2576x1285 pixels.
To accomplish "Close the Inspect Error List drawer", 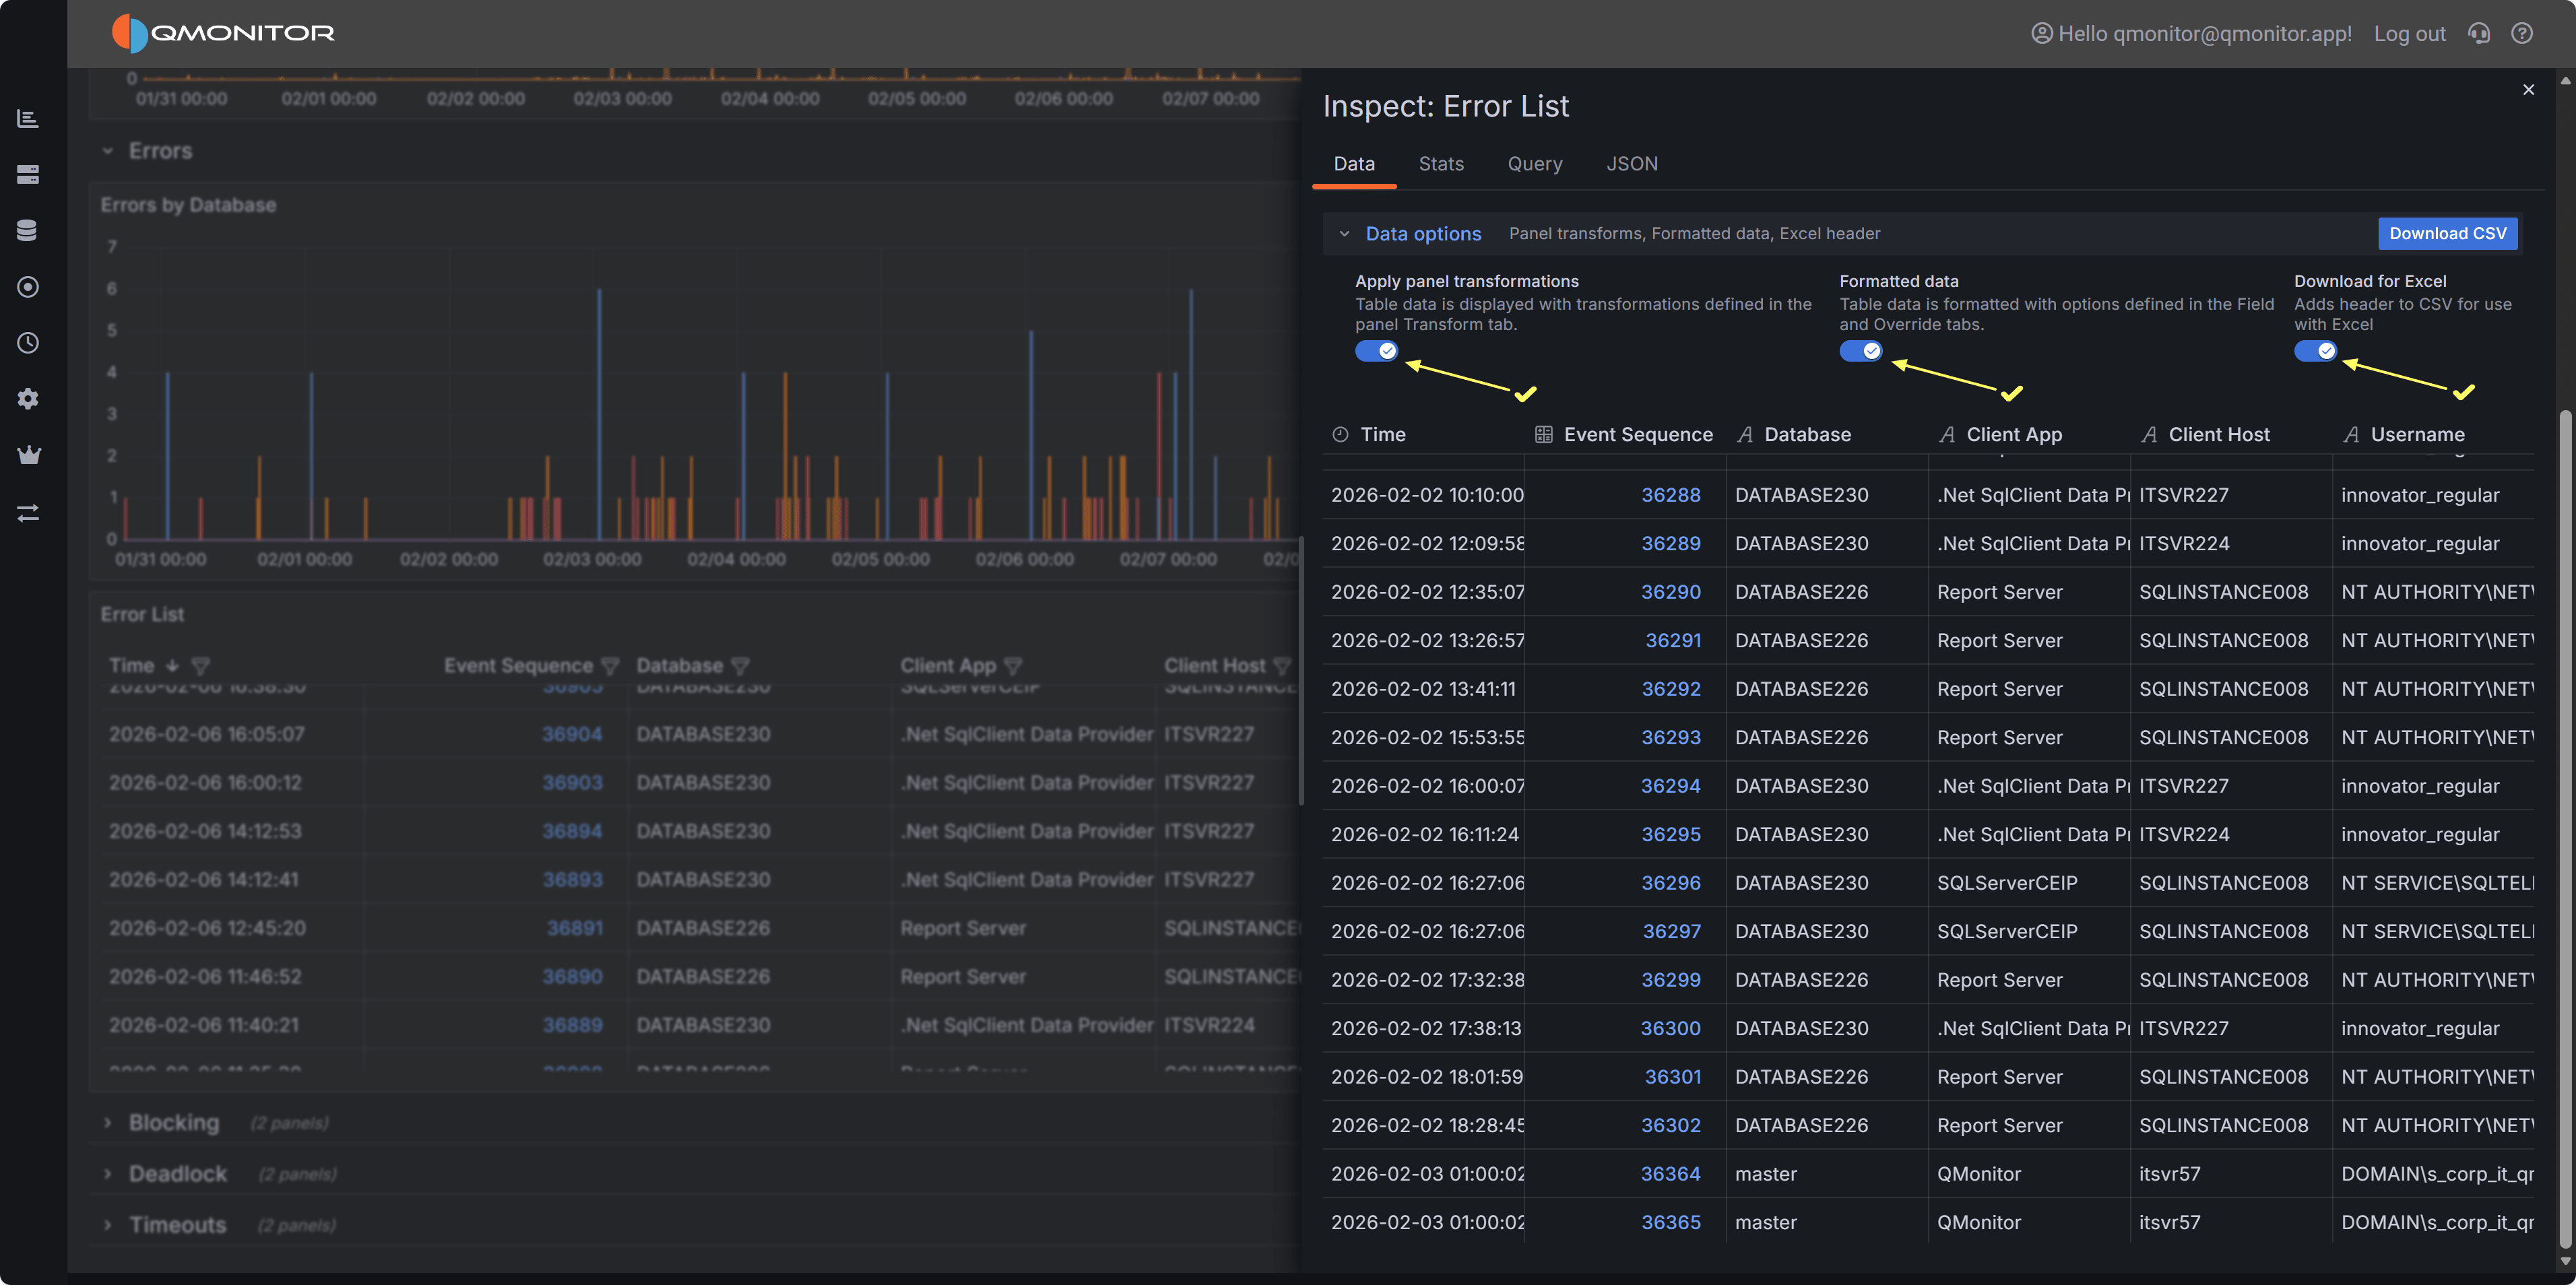I will 2528,90.
